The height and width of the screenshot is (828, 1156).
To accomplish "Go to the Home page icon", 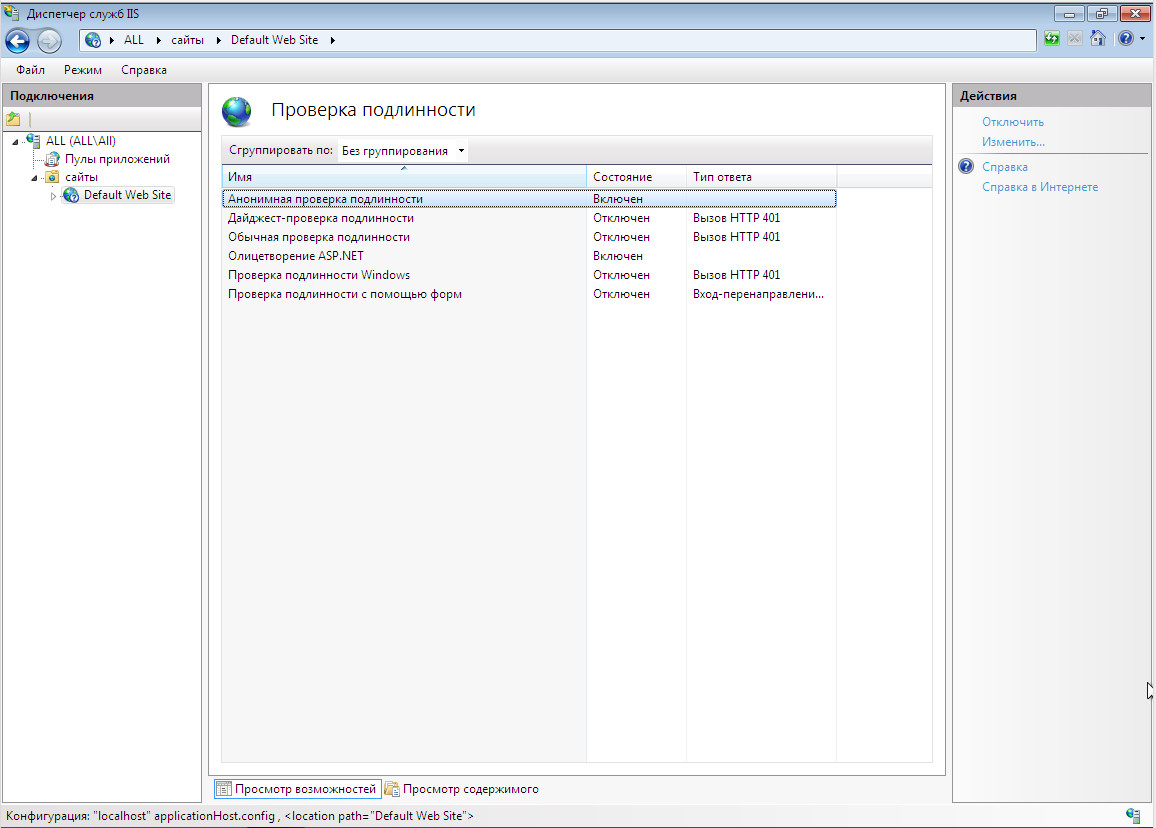I will (x=1098, y=38).
